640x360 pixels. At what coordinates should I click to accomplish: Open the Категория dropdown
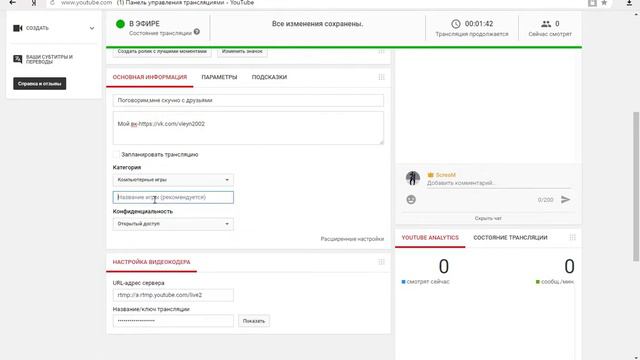tap(173, 180)
